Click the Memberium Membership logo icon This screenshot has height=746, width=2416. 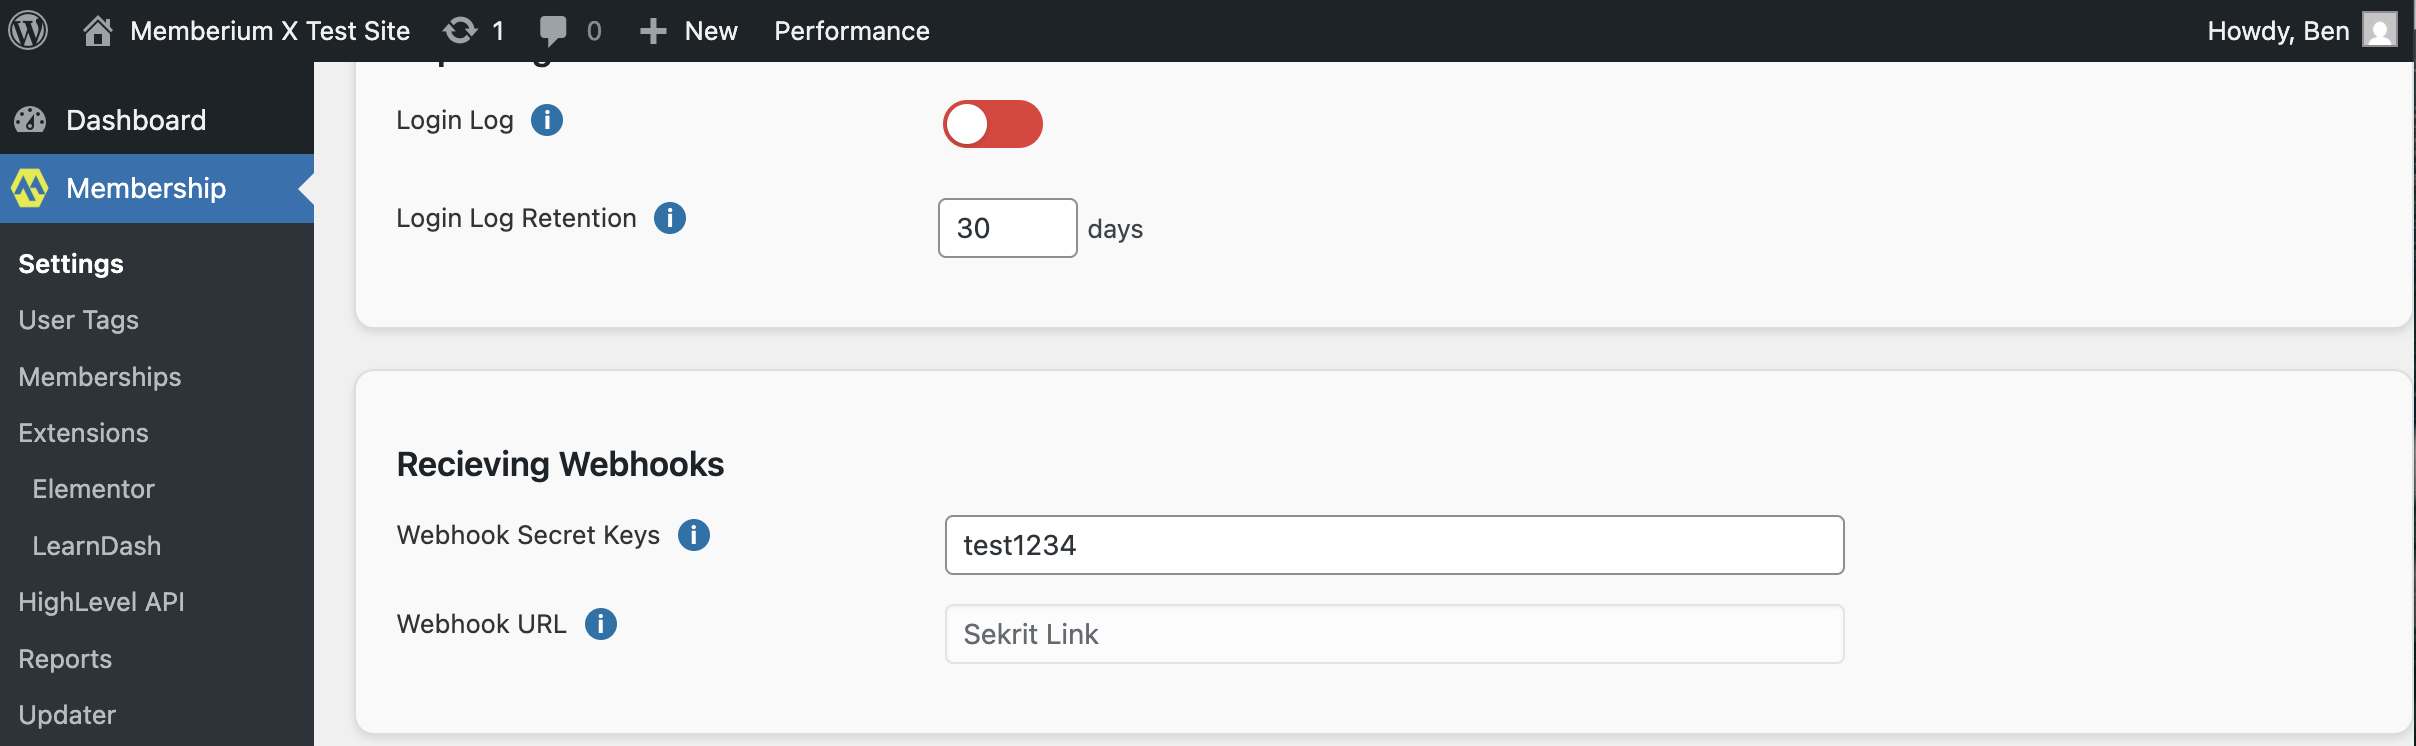pos(30,188)
